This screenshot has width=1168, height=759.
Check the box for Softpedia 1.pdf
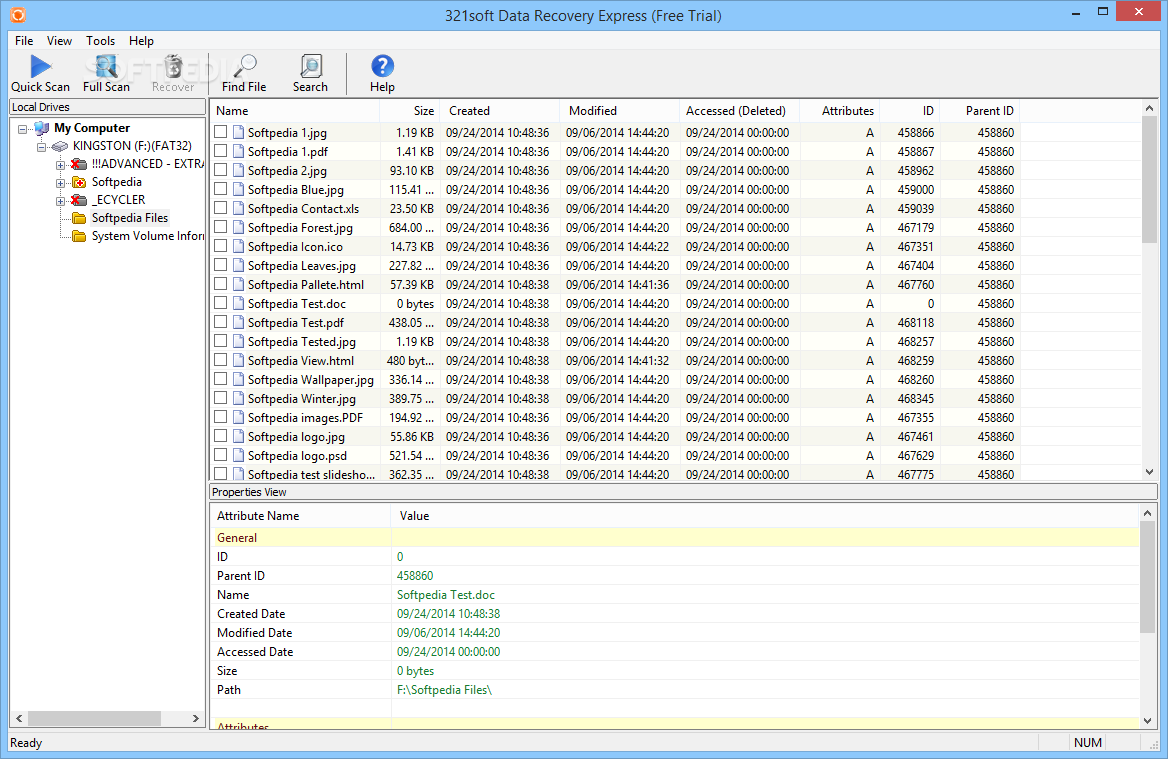click(220, 151)
